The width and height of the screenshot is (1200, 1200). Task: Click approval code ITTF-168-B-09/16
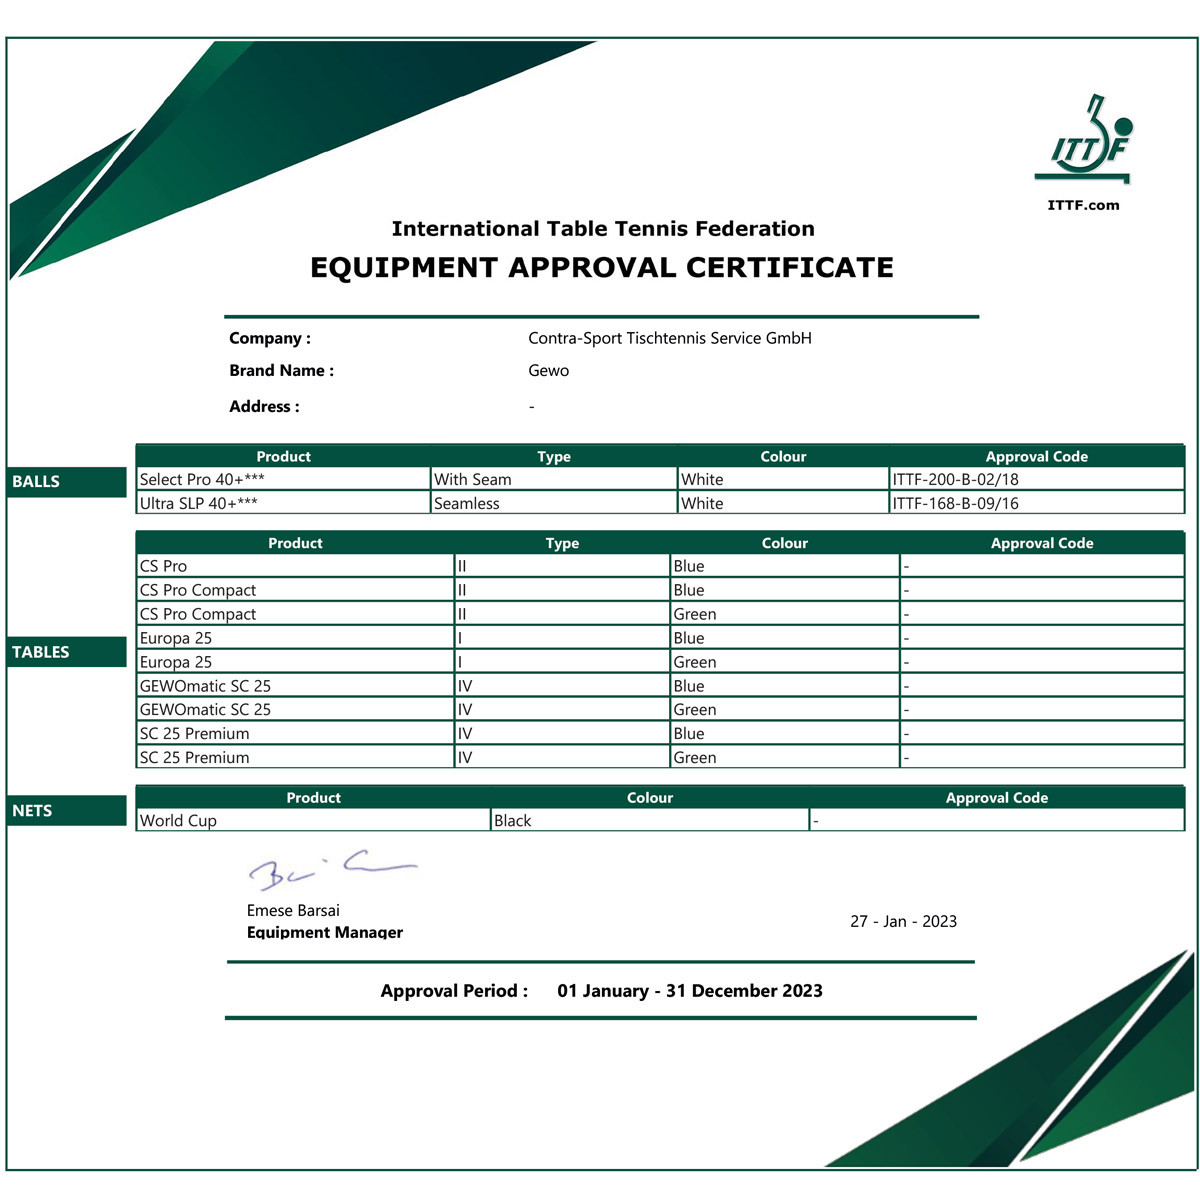pos(955,503)
